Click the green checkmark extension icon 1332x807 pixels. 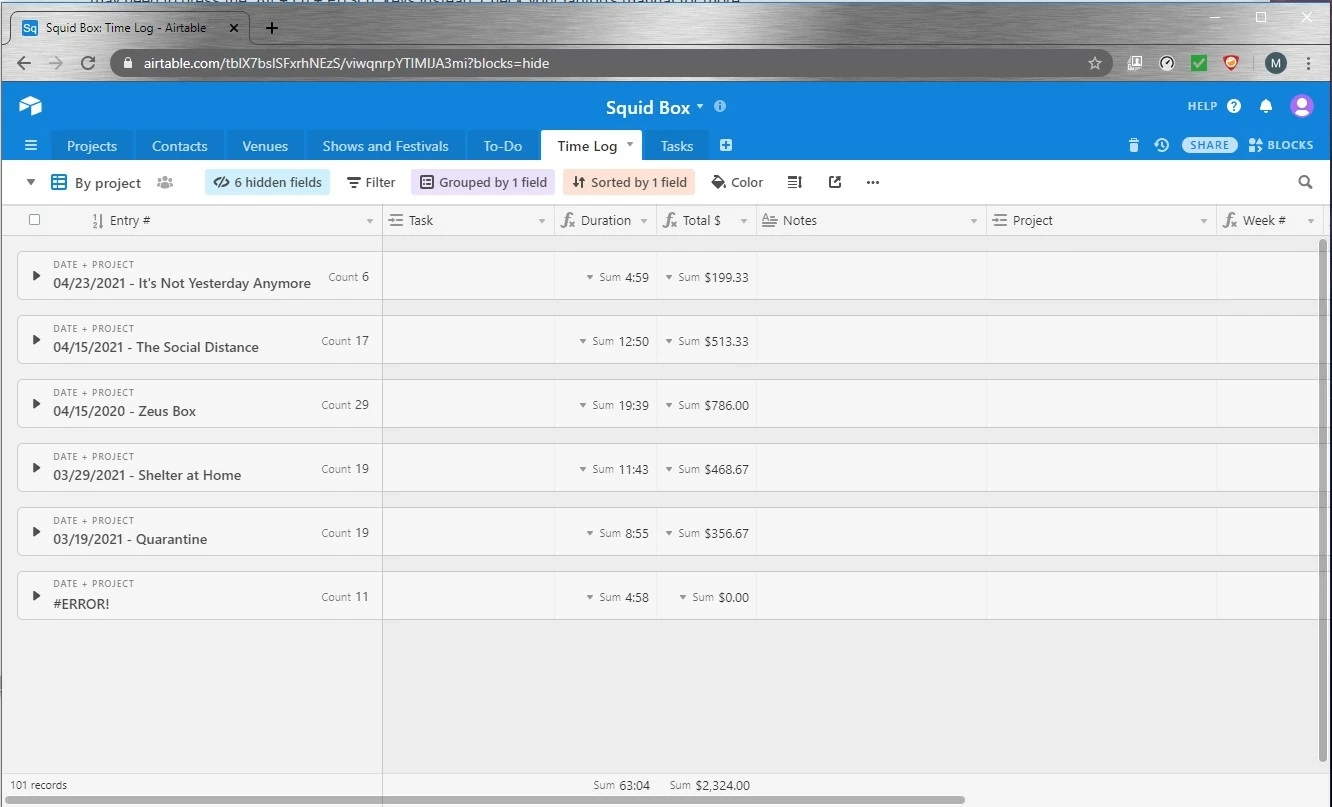(1199, 63)
